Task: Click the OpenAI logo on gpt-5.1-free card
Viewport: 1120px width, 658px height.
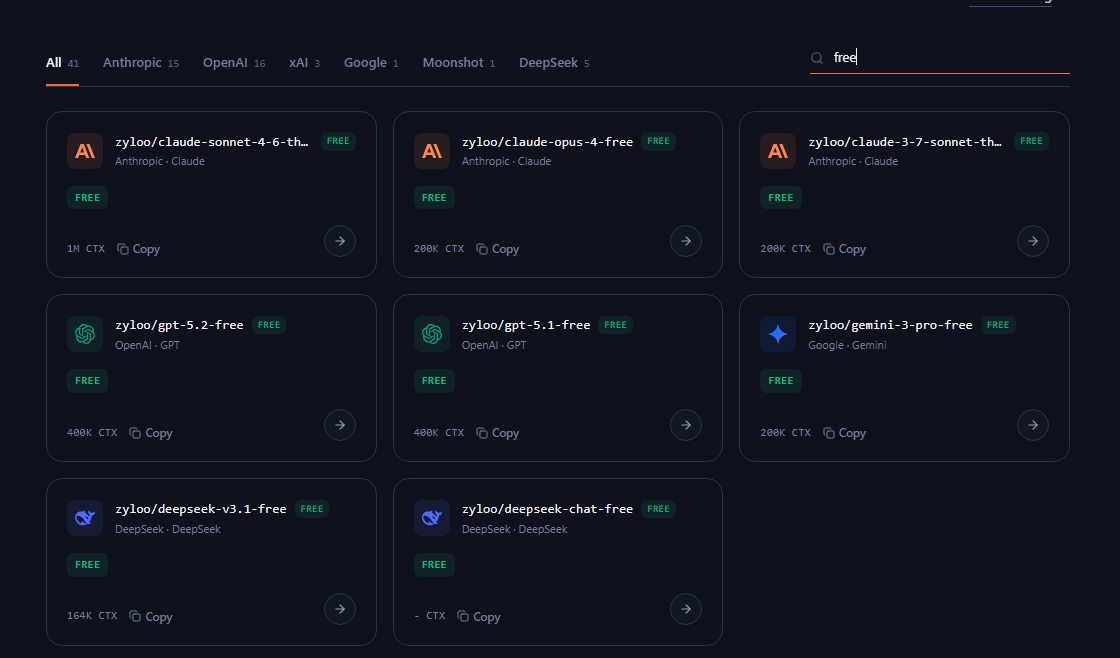Action: pyautogui.click(x=431, y=334)
